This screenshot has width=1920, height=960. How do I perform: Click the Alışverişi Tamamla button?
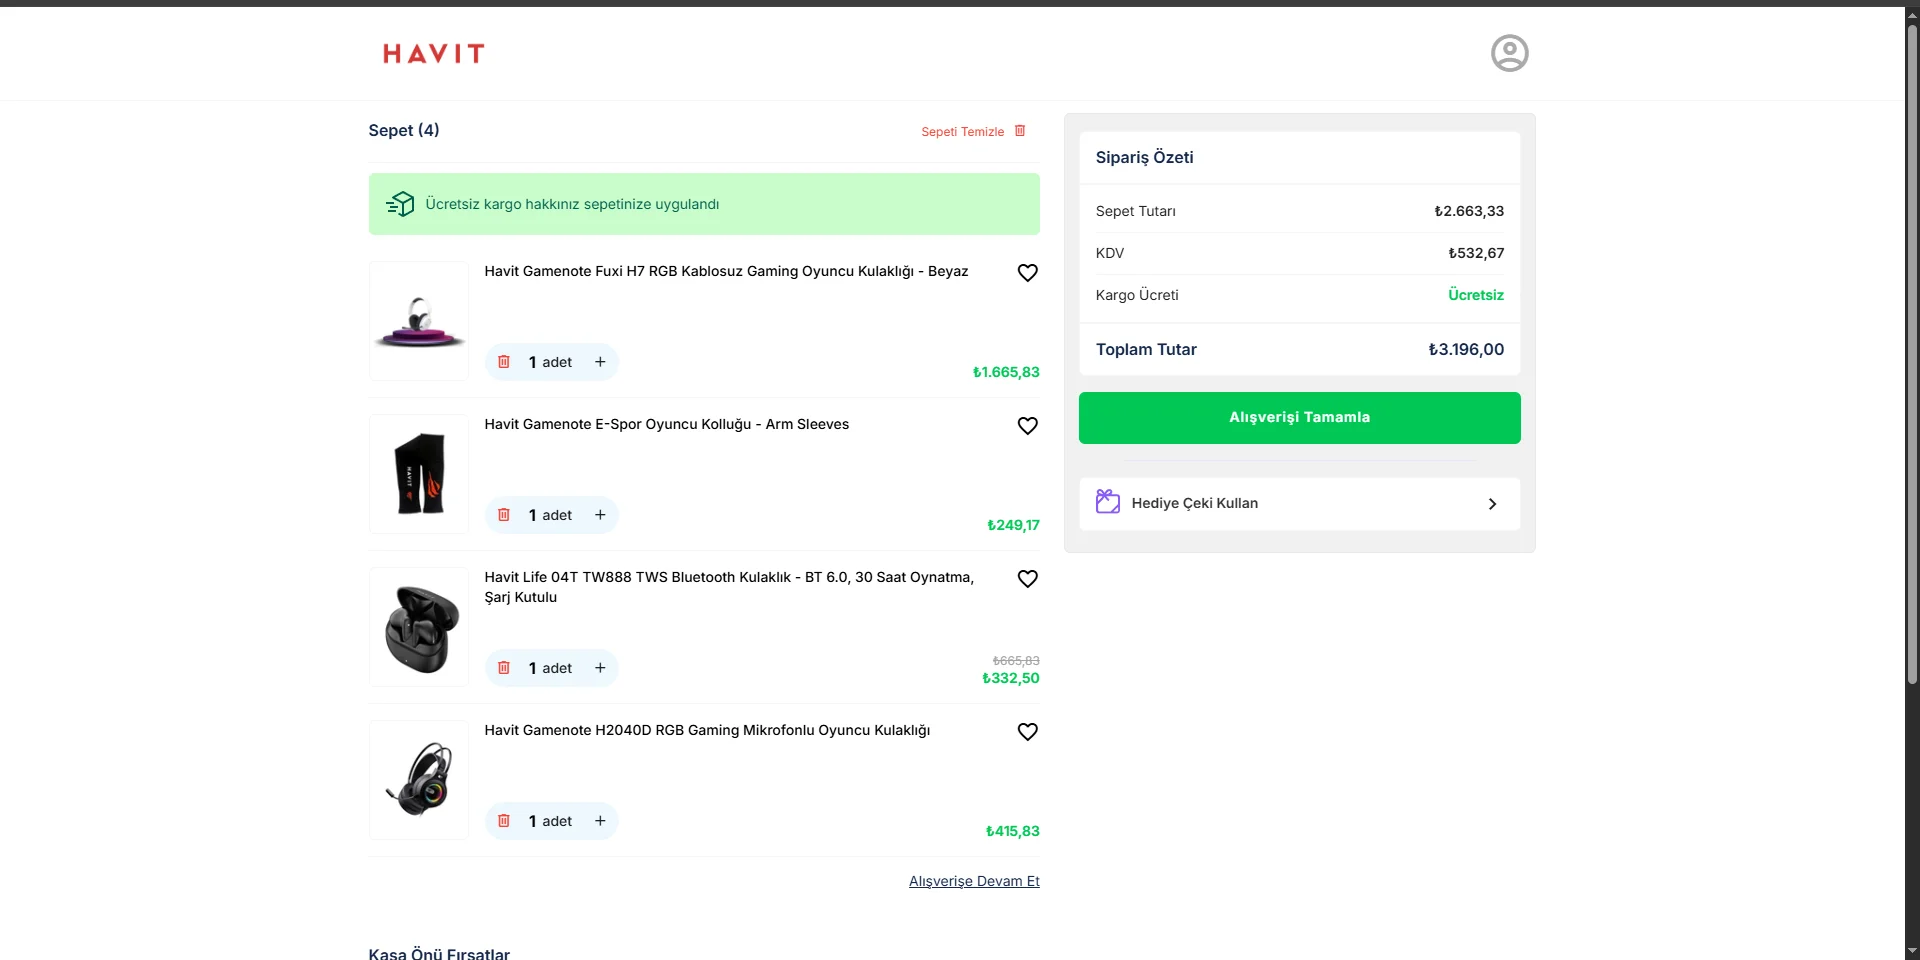(1299, 418)
